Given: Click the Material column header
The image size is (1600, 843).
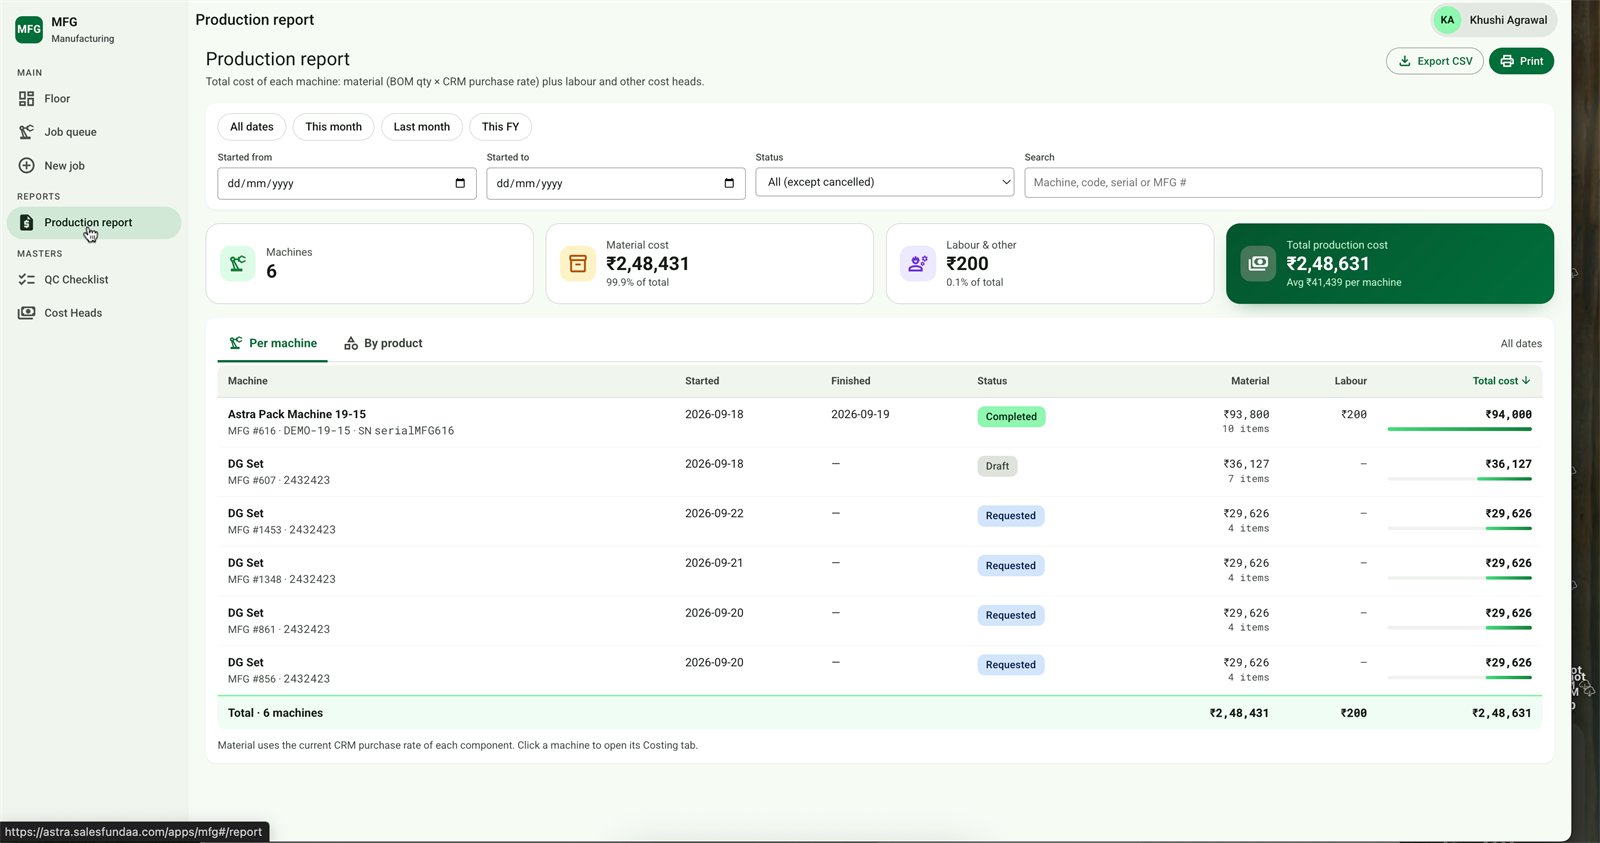Looking at the screenshot, I should (1250, 381).
